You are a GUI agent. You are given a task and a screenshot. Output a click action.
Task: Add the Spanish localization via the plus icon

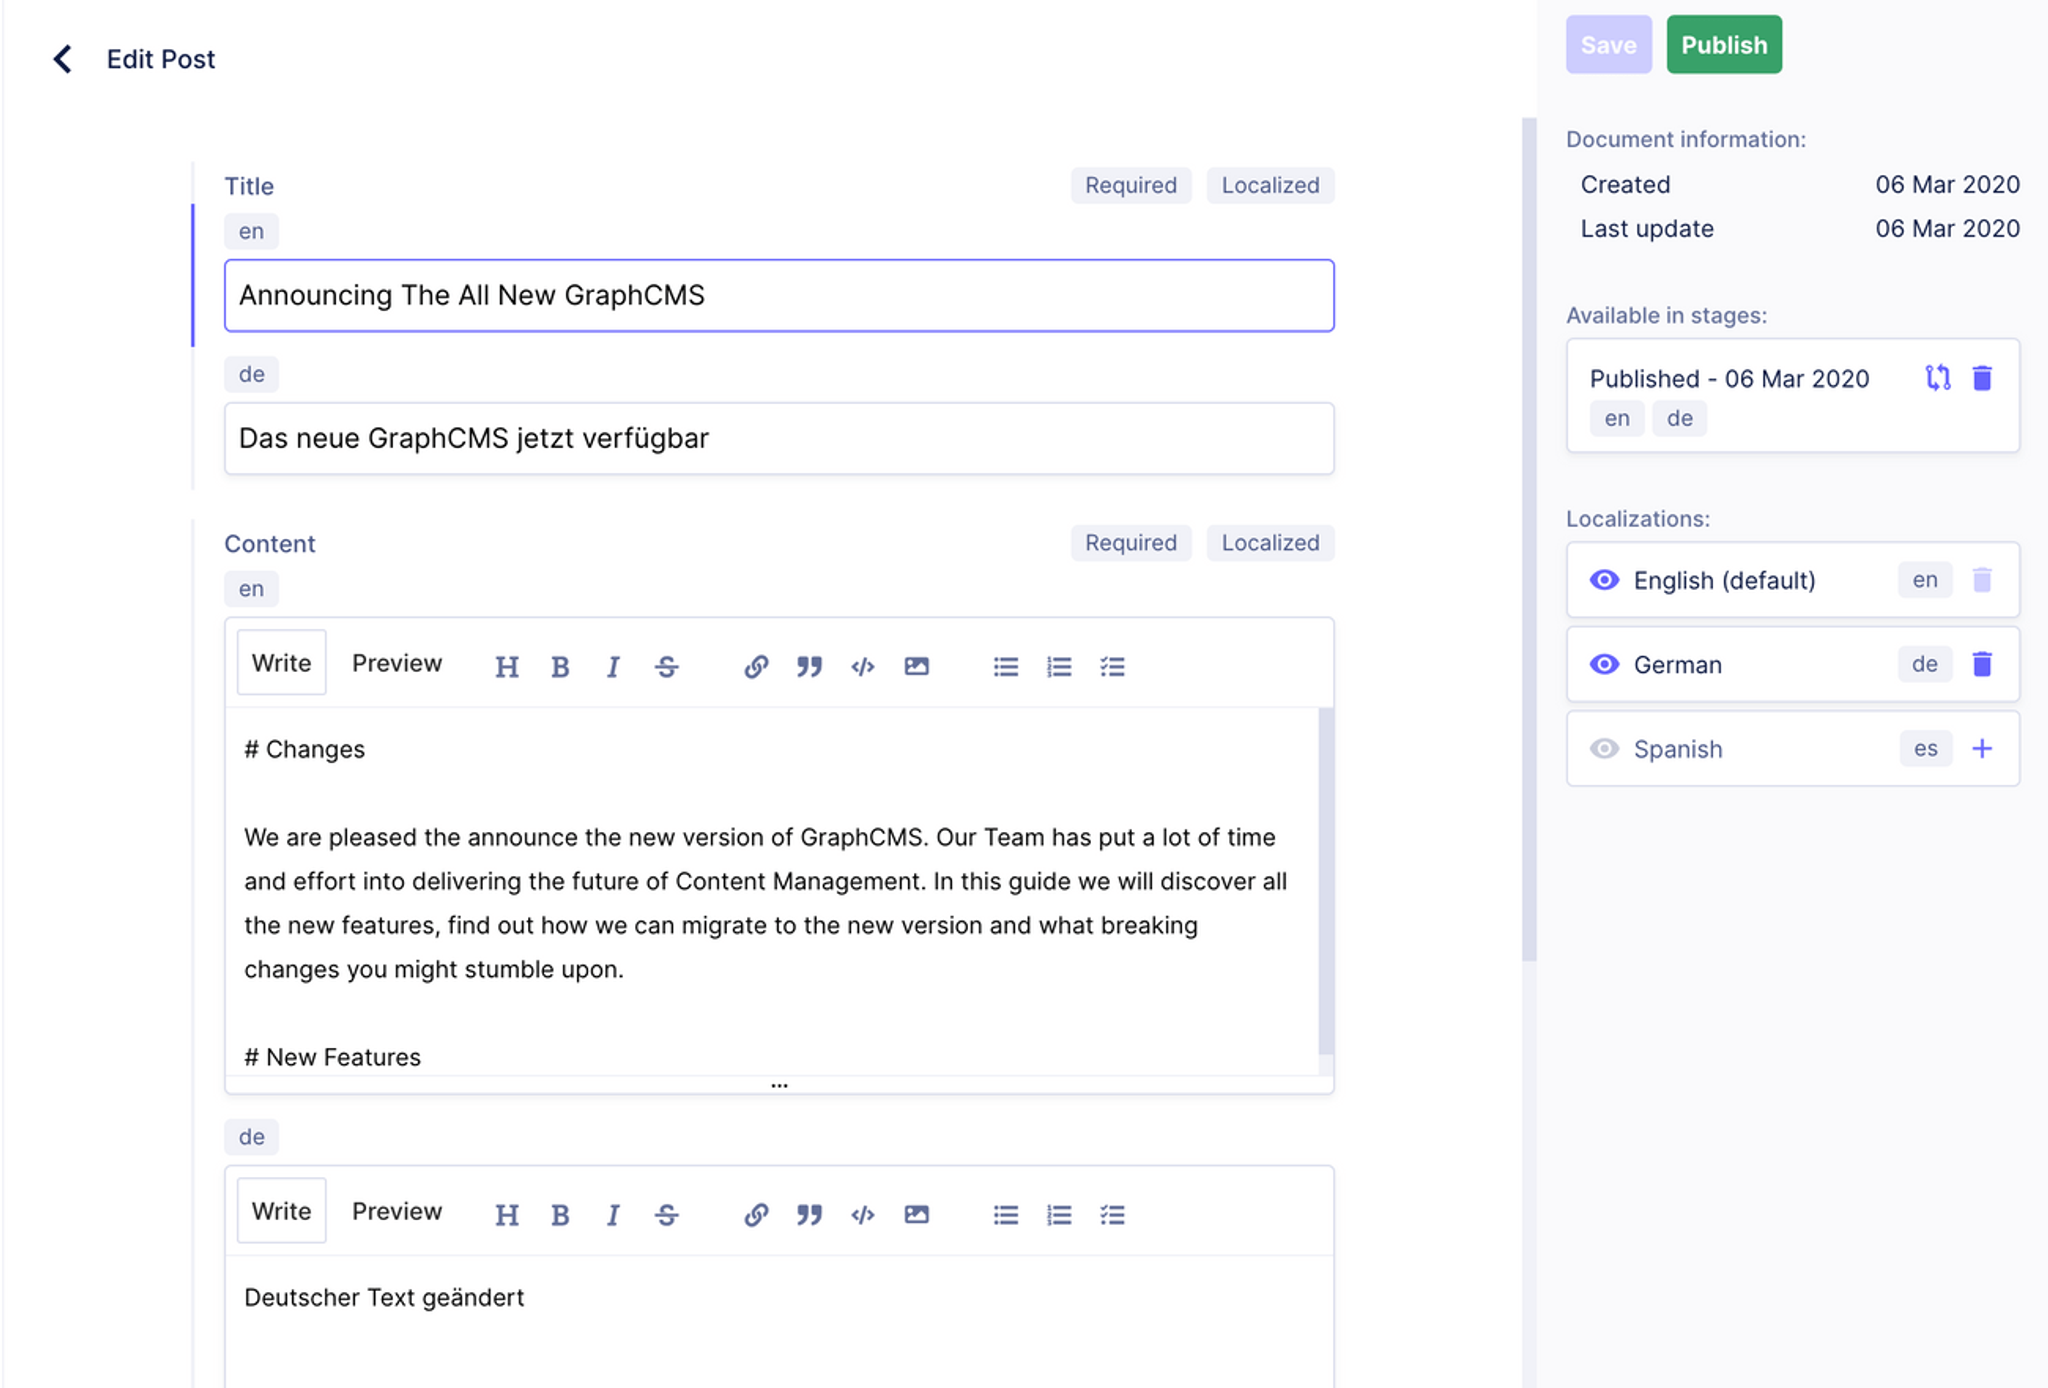coord(1983,748)
